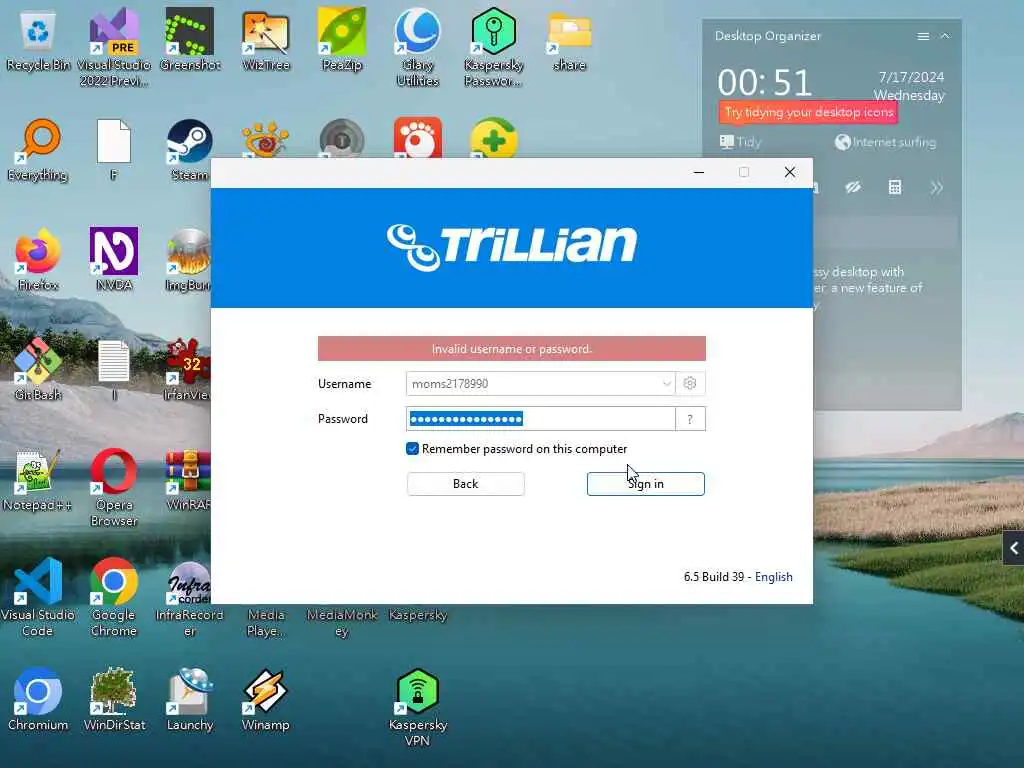Open Kaspersky Password Manager icon
This screenshot has width=1024, height=768.
pos(494,47)
